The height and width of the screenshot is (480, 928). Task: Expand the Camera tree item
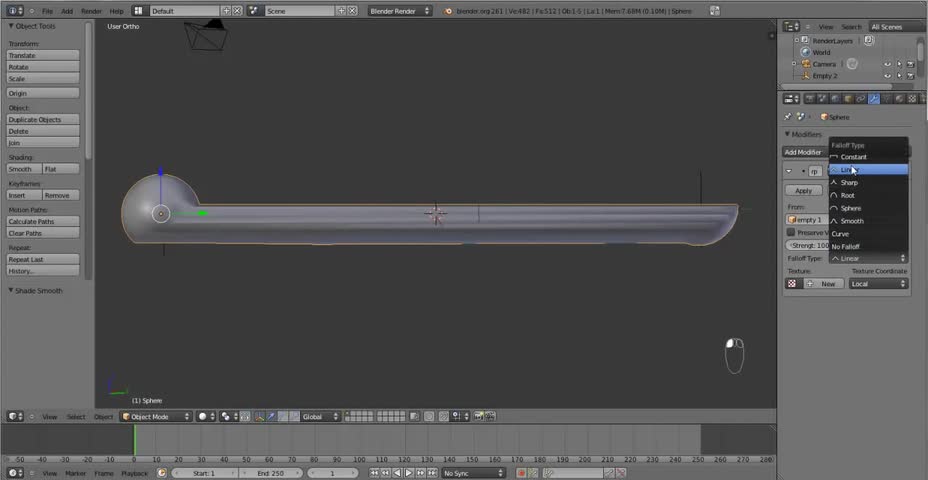point(794,64)
